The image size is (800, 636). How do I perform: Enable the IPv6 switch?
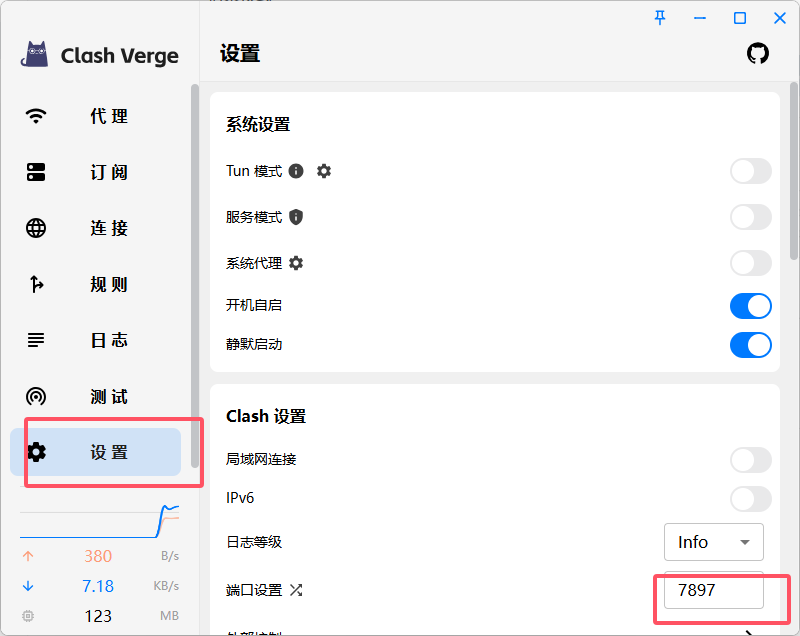coord(750,498)
